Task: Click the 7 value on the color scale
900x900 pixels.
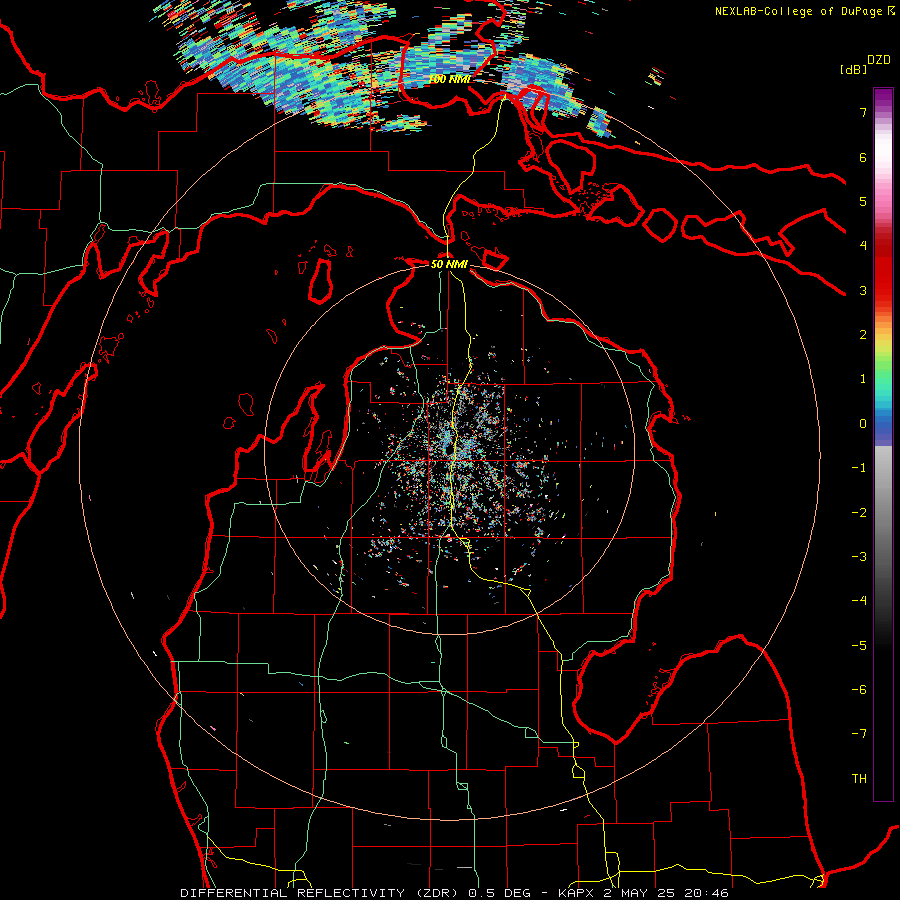Action: (863, 112)
